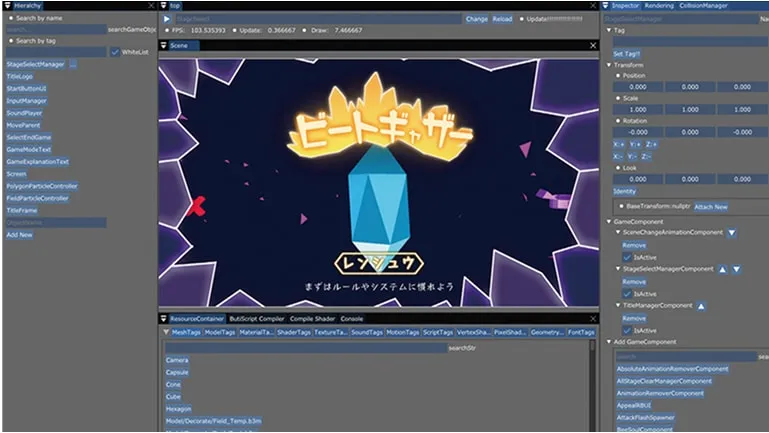Switch to the Rendering tab

click(x=659, y=5)
